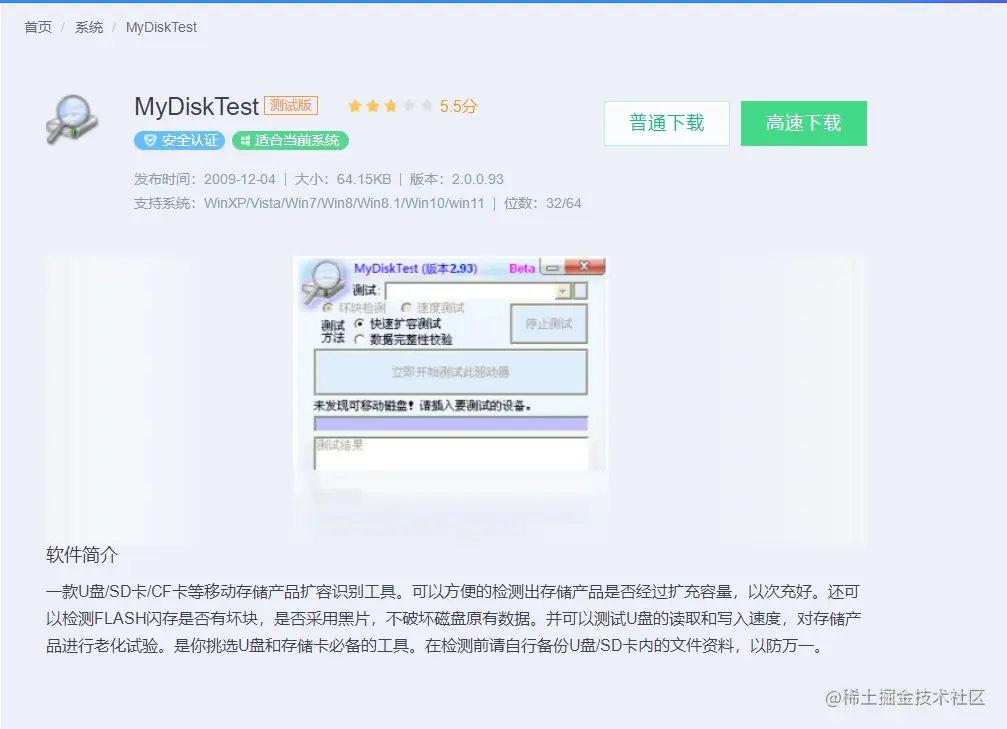Viewport: 1007px width, 729px height.
Task: Click the MyDiskTest breadcrumb entry
Action: [x=161, y=27]
